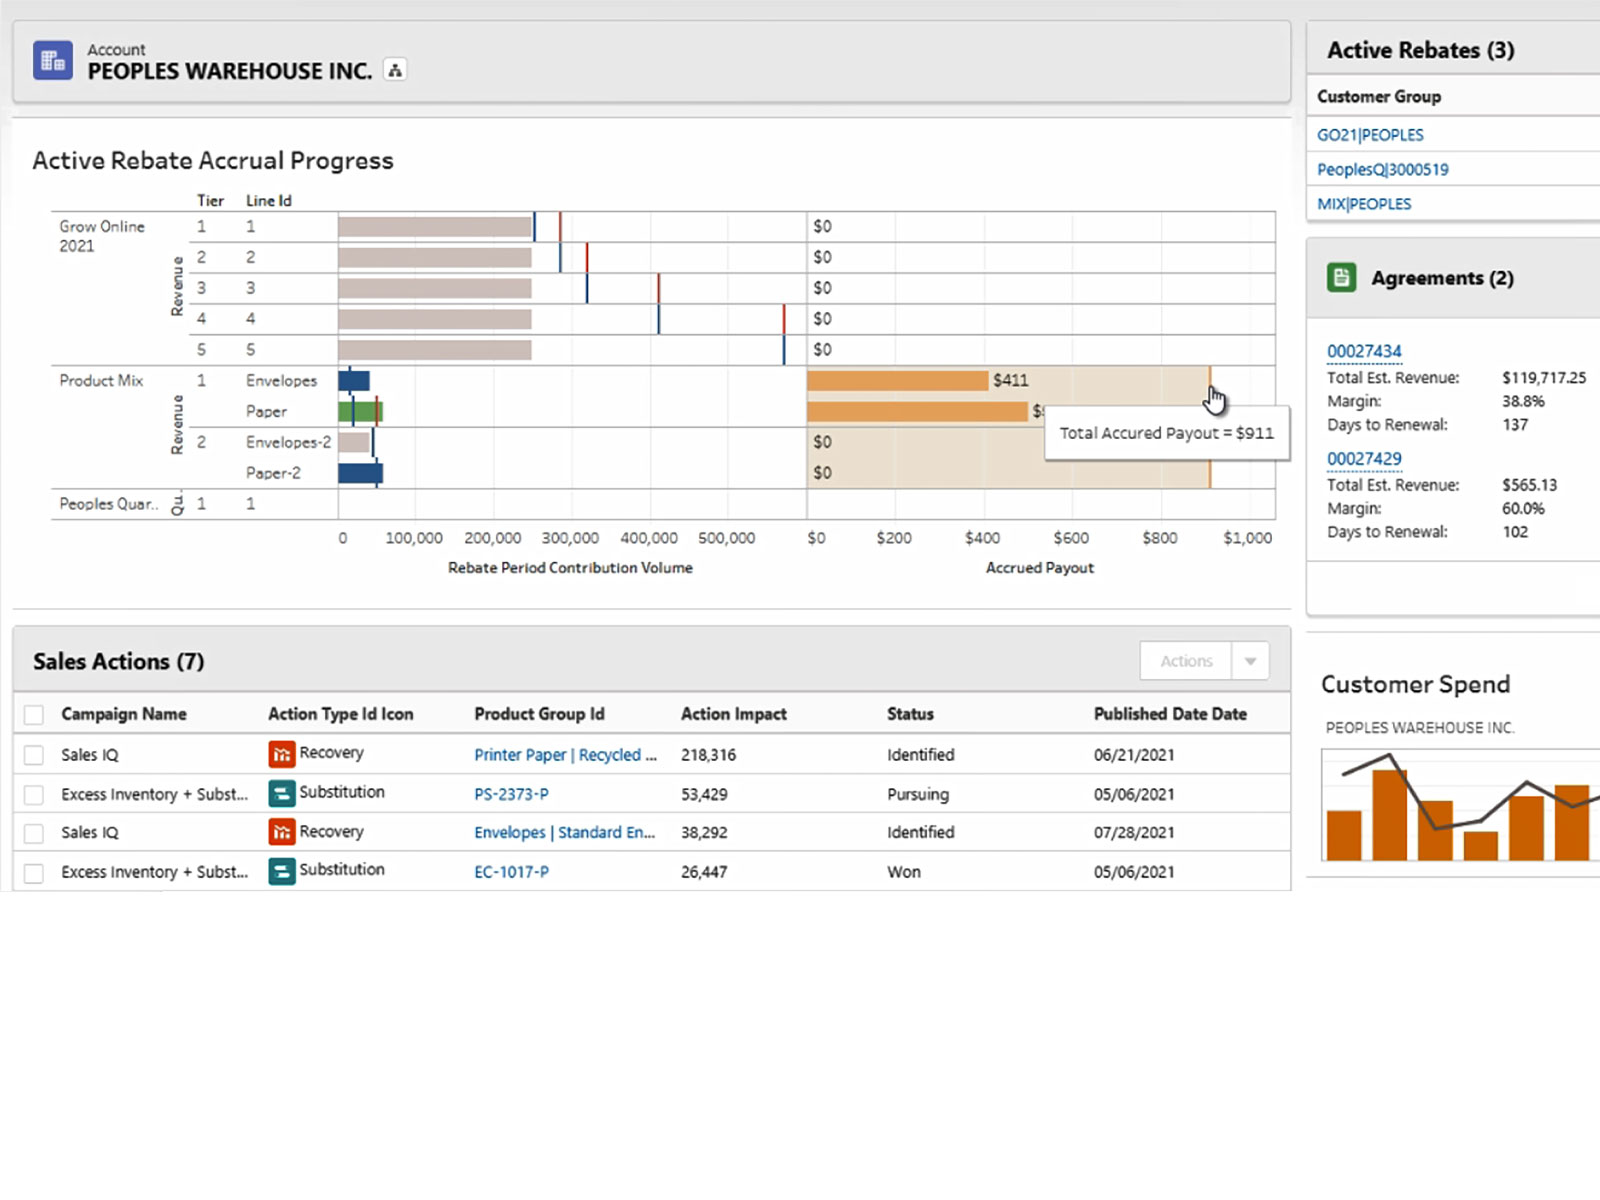Select the Peoples Quar.. row label
Image resolution: width=1600 pixels, height=1200 pixels.
(x=108, y=504)
